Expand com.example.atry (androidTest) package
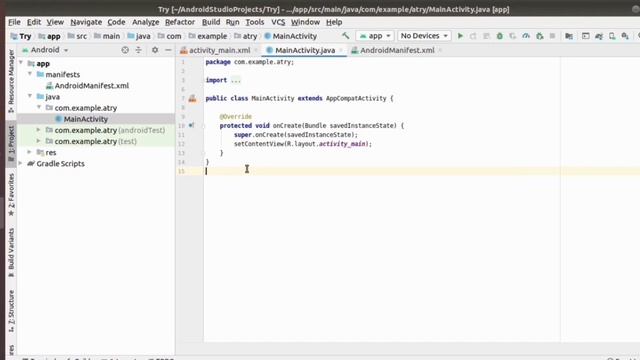The width and height of the screenshot is (640, 360). pos(38,130)
